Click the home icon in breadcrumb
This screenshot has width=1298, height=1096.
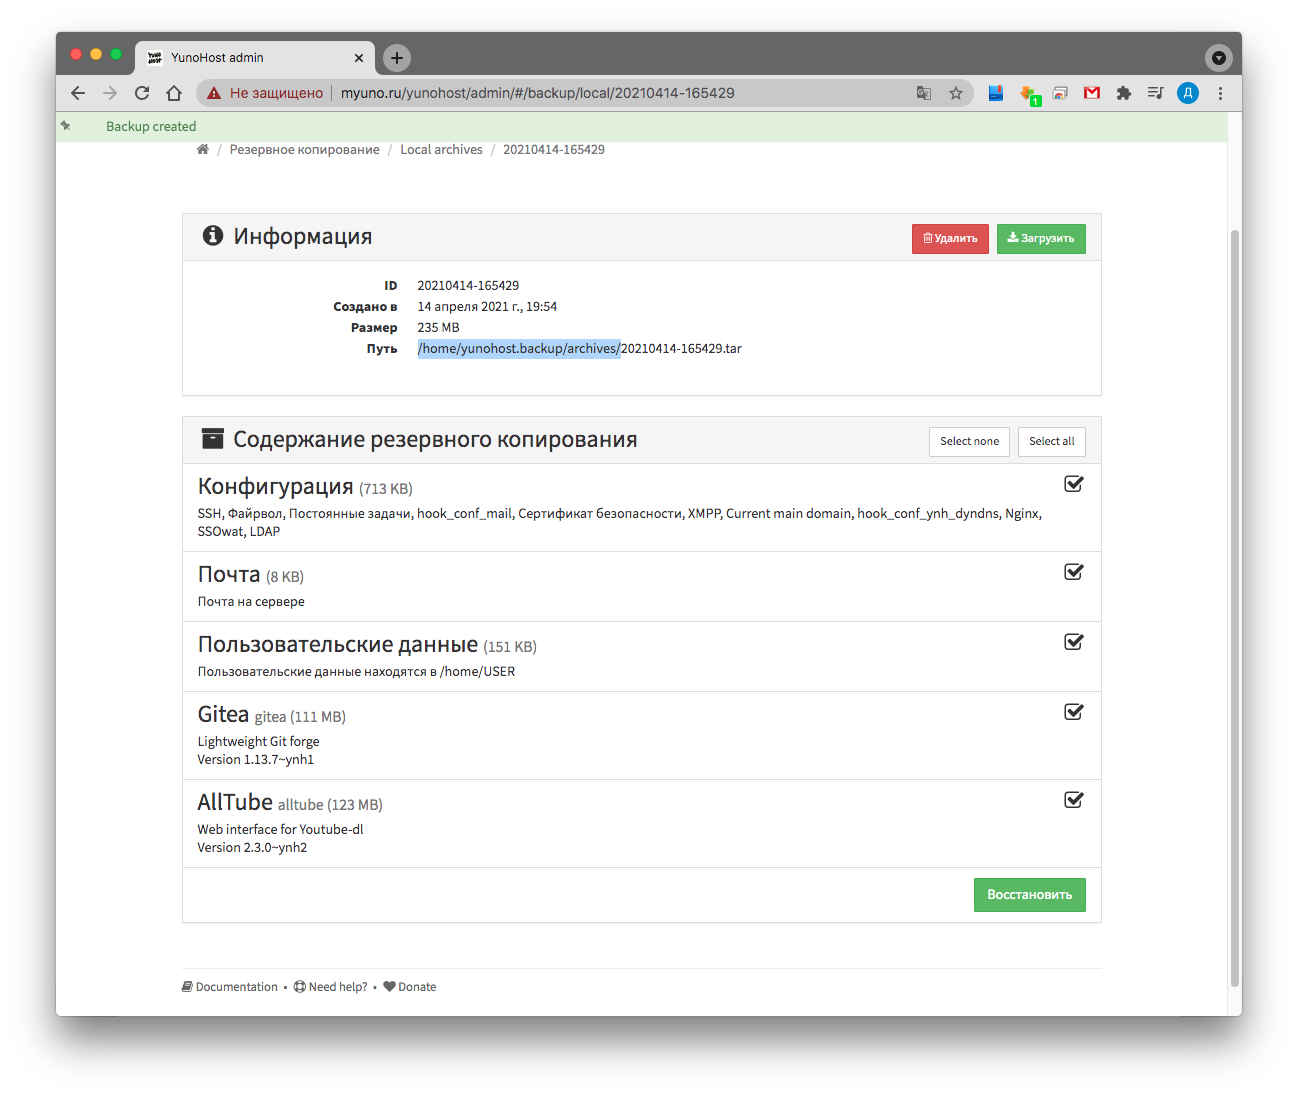point(203,150)
